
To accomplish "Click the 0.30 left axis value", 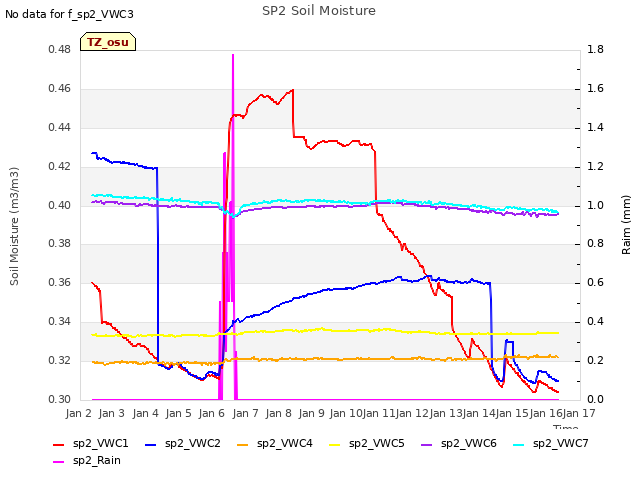I will pyautogui.click(x=60, y=399).
